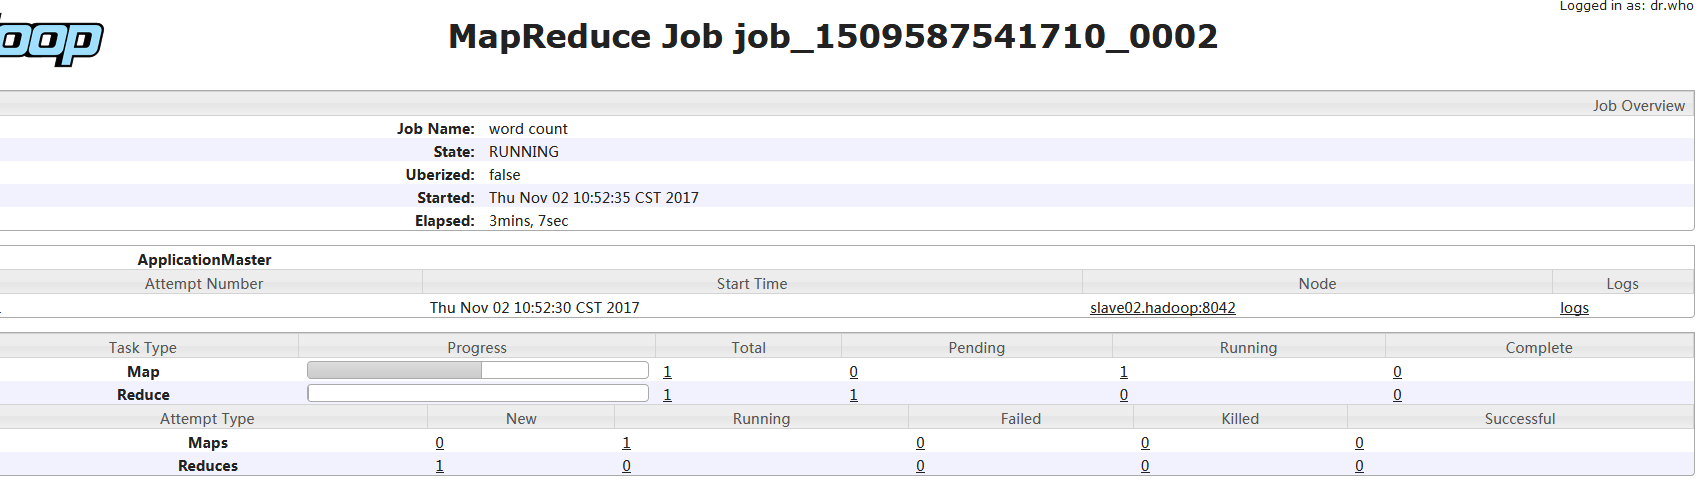Open the Maps attempts Running count link
The height and width of the screenshot is (482, 1705).
pos(626,443)
